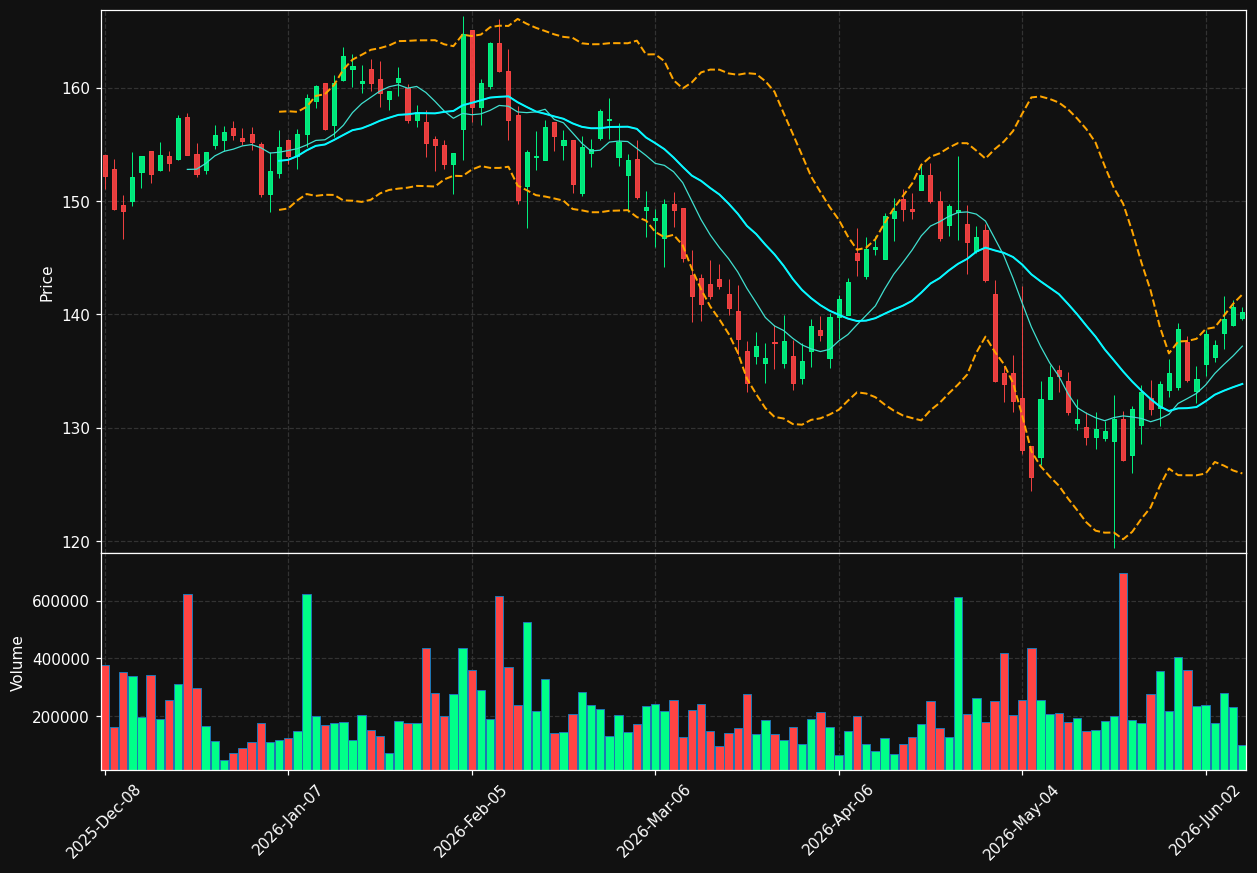Click the 2025-Dec-08 date label

point(104,822)
